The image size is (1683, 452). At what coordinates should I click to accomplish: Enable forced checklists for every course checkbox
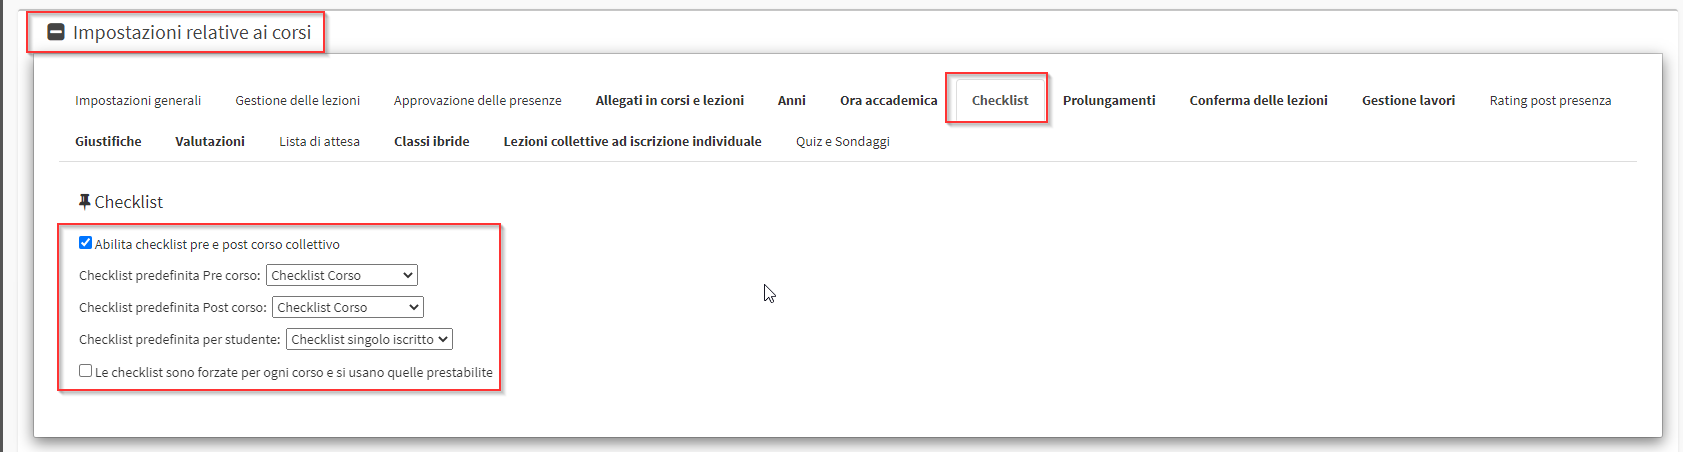coord(85,371)
